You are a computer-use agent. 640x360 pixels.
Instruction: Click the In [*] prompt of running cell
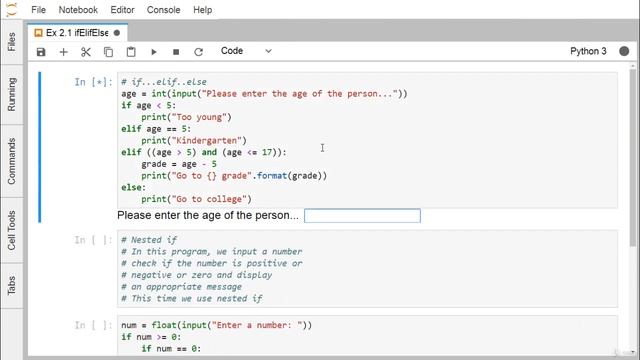click(x=93, y=82)
